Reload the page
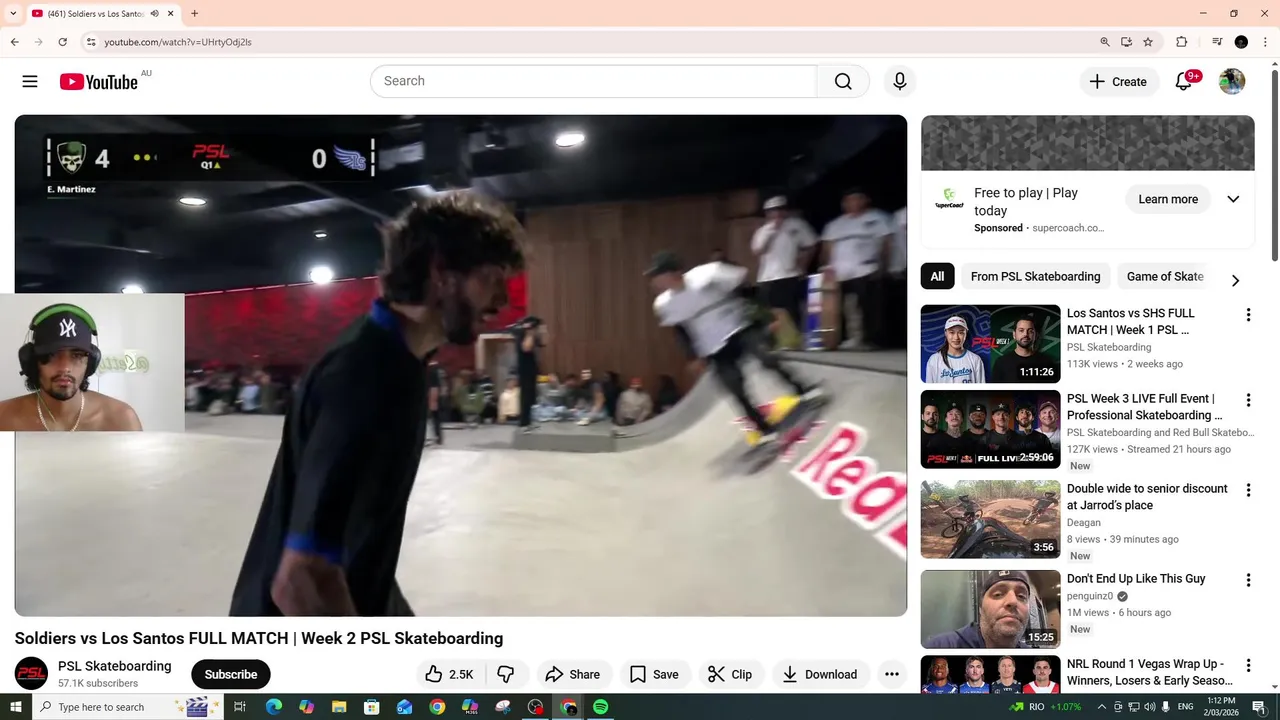 click(62, 42)
